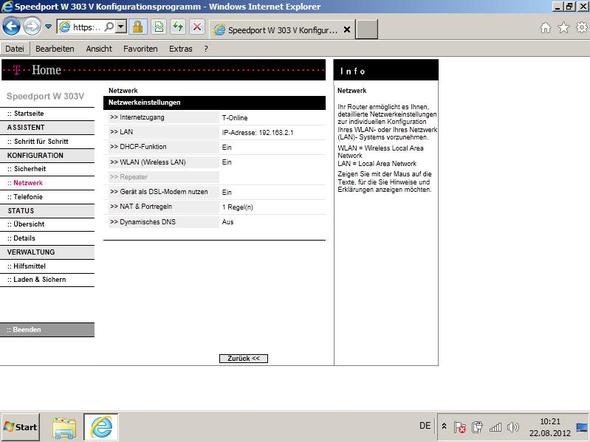
Task: Open Favorites star icon
Action: (x=563, y=27)
